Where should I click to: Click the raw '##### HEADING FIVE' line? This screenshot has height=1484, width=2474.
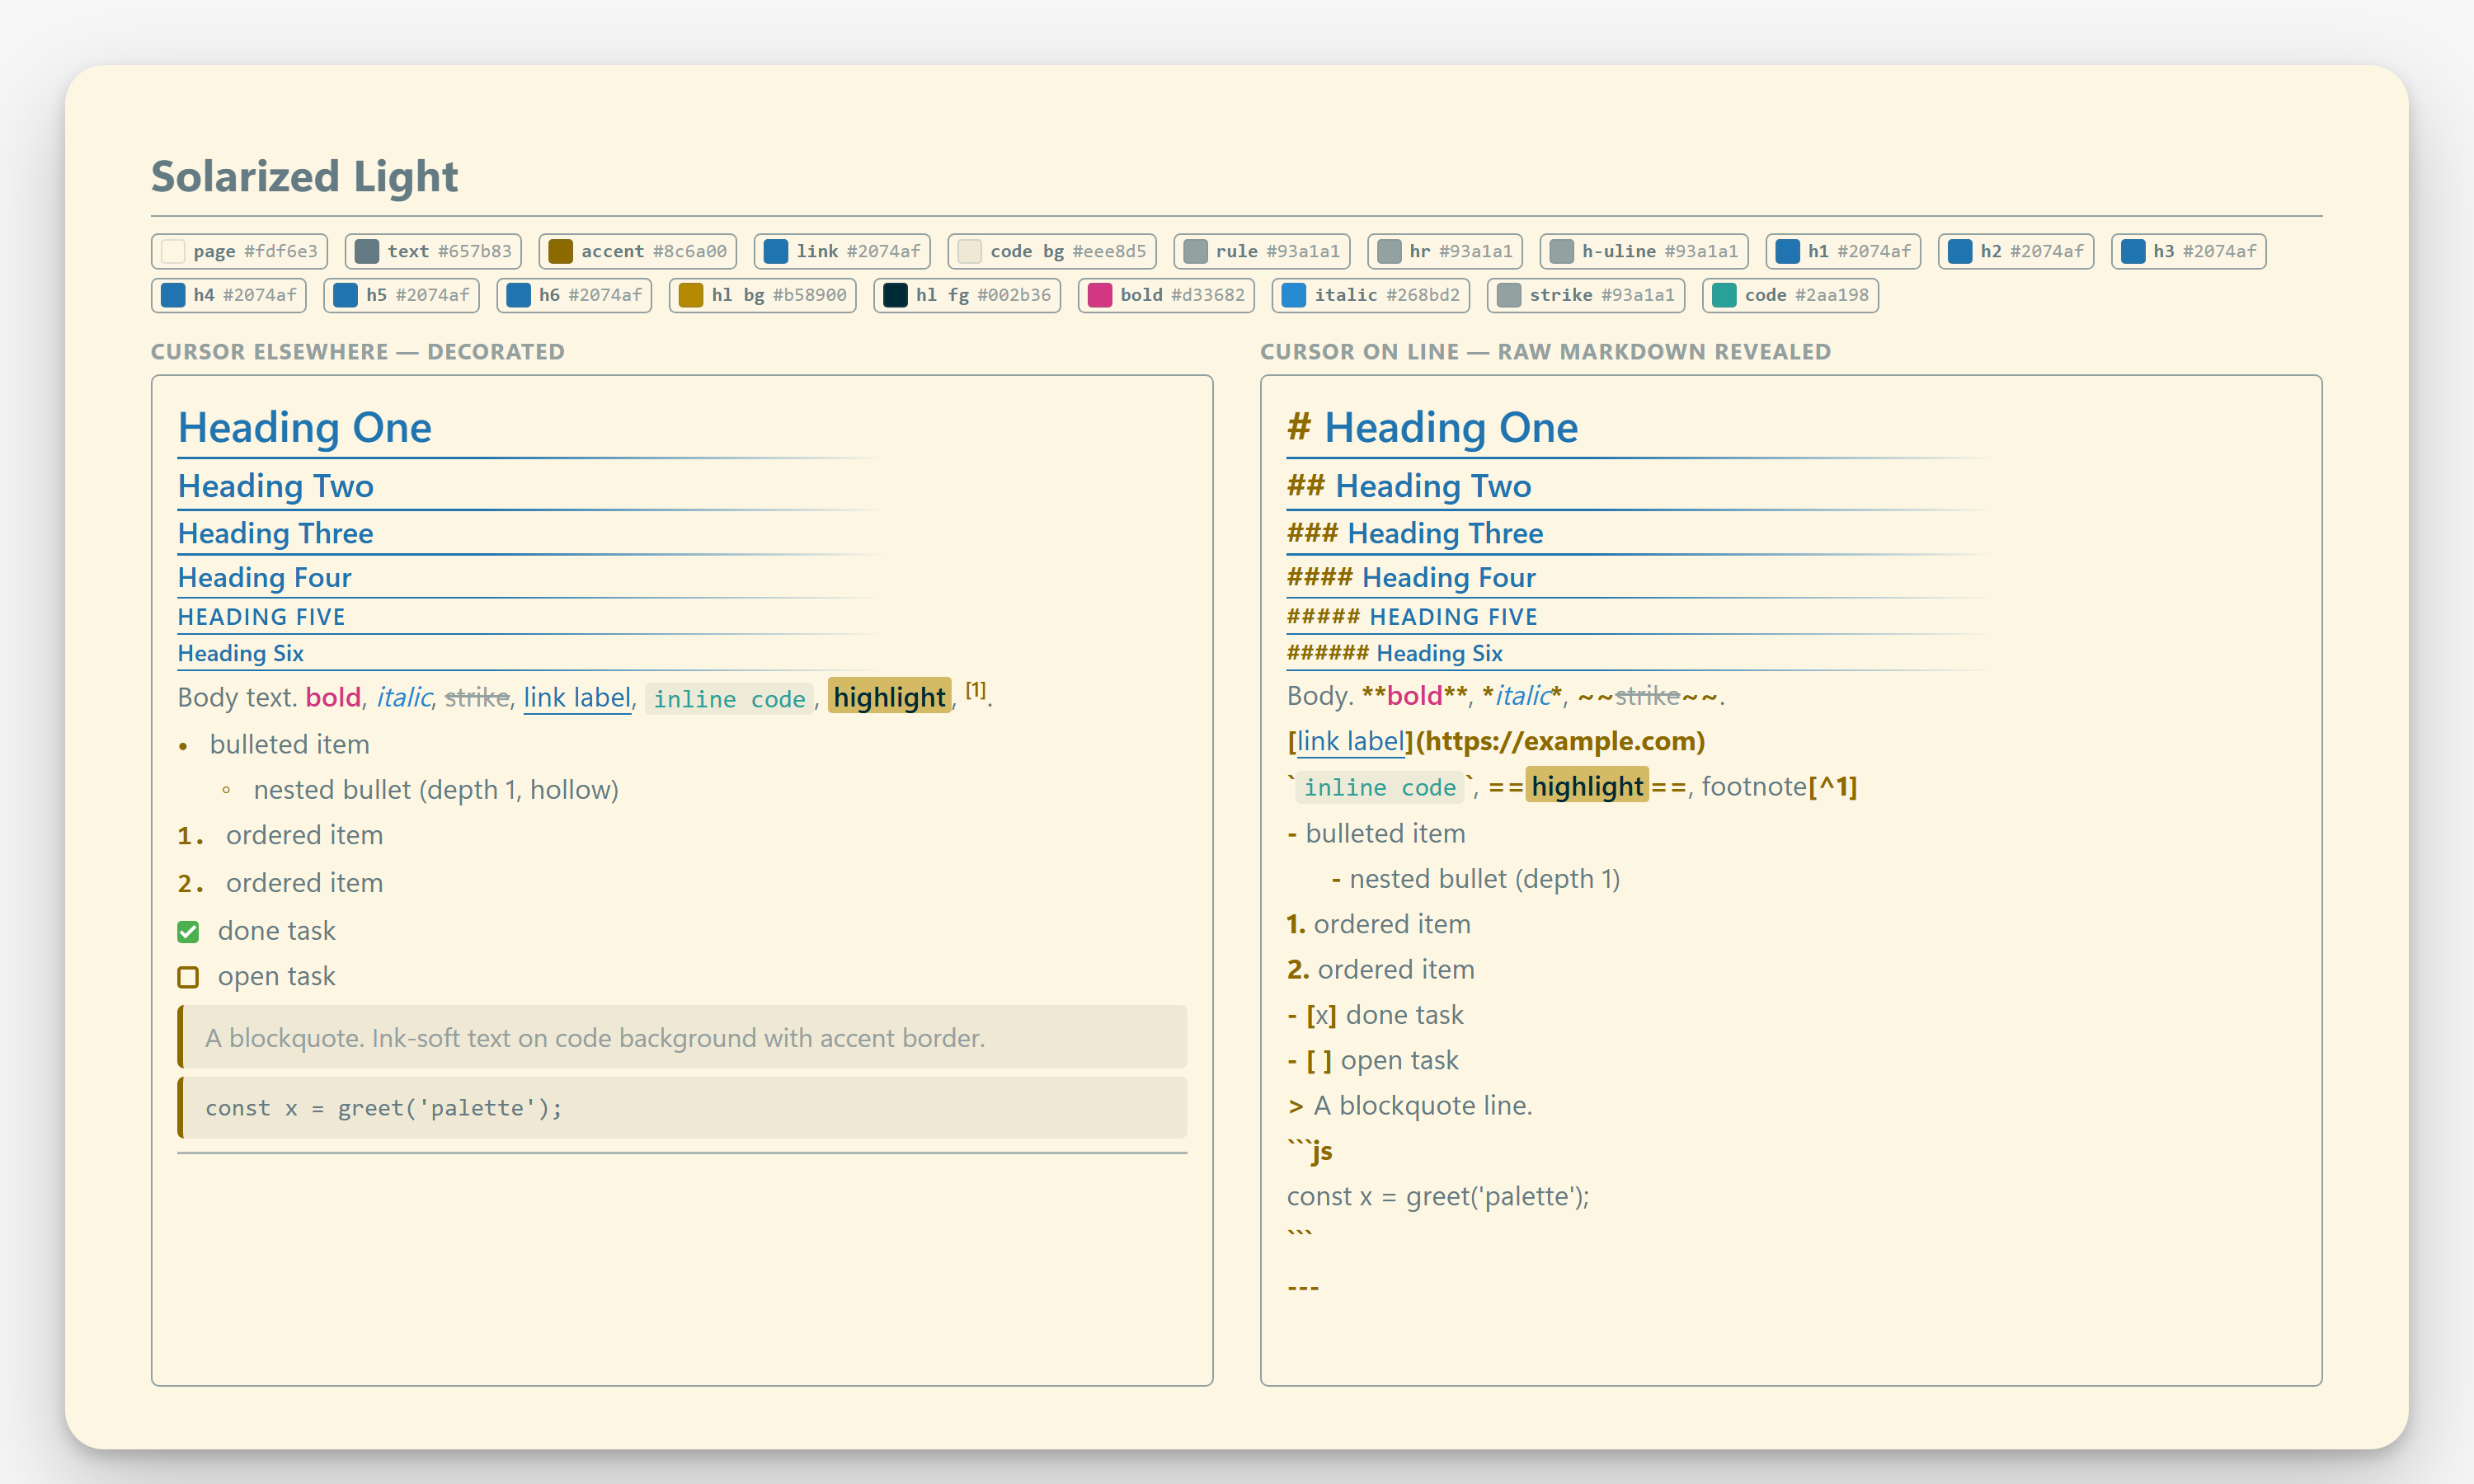pyautogui.click(x=1412, y=617)
